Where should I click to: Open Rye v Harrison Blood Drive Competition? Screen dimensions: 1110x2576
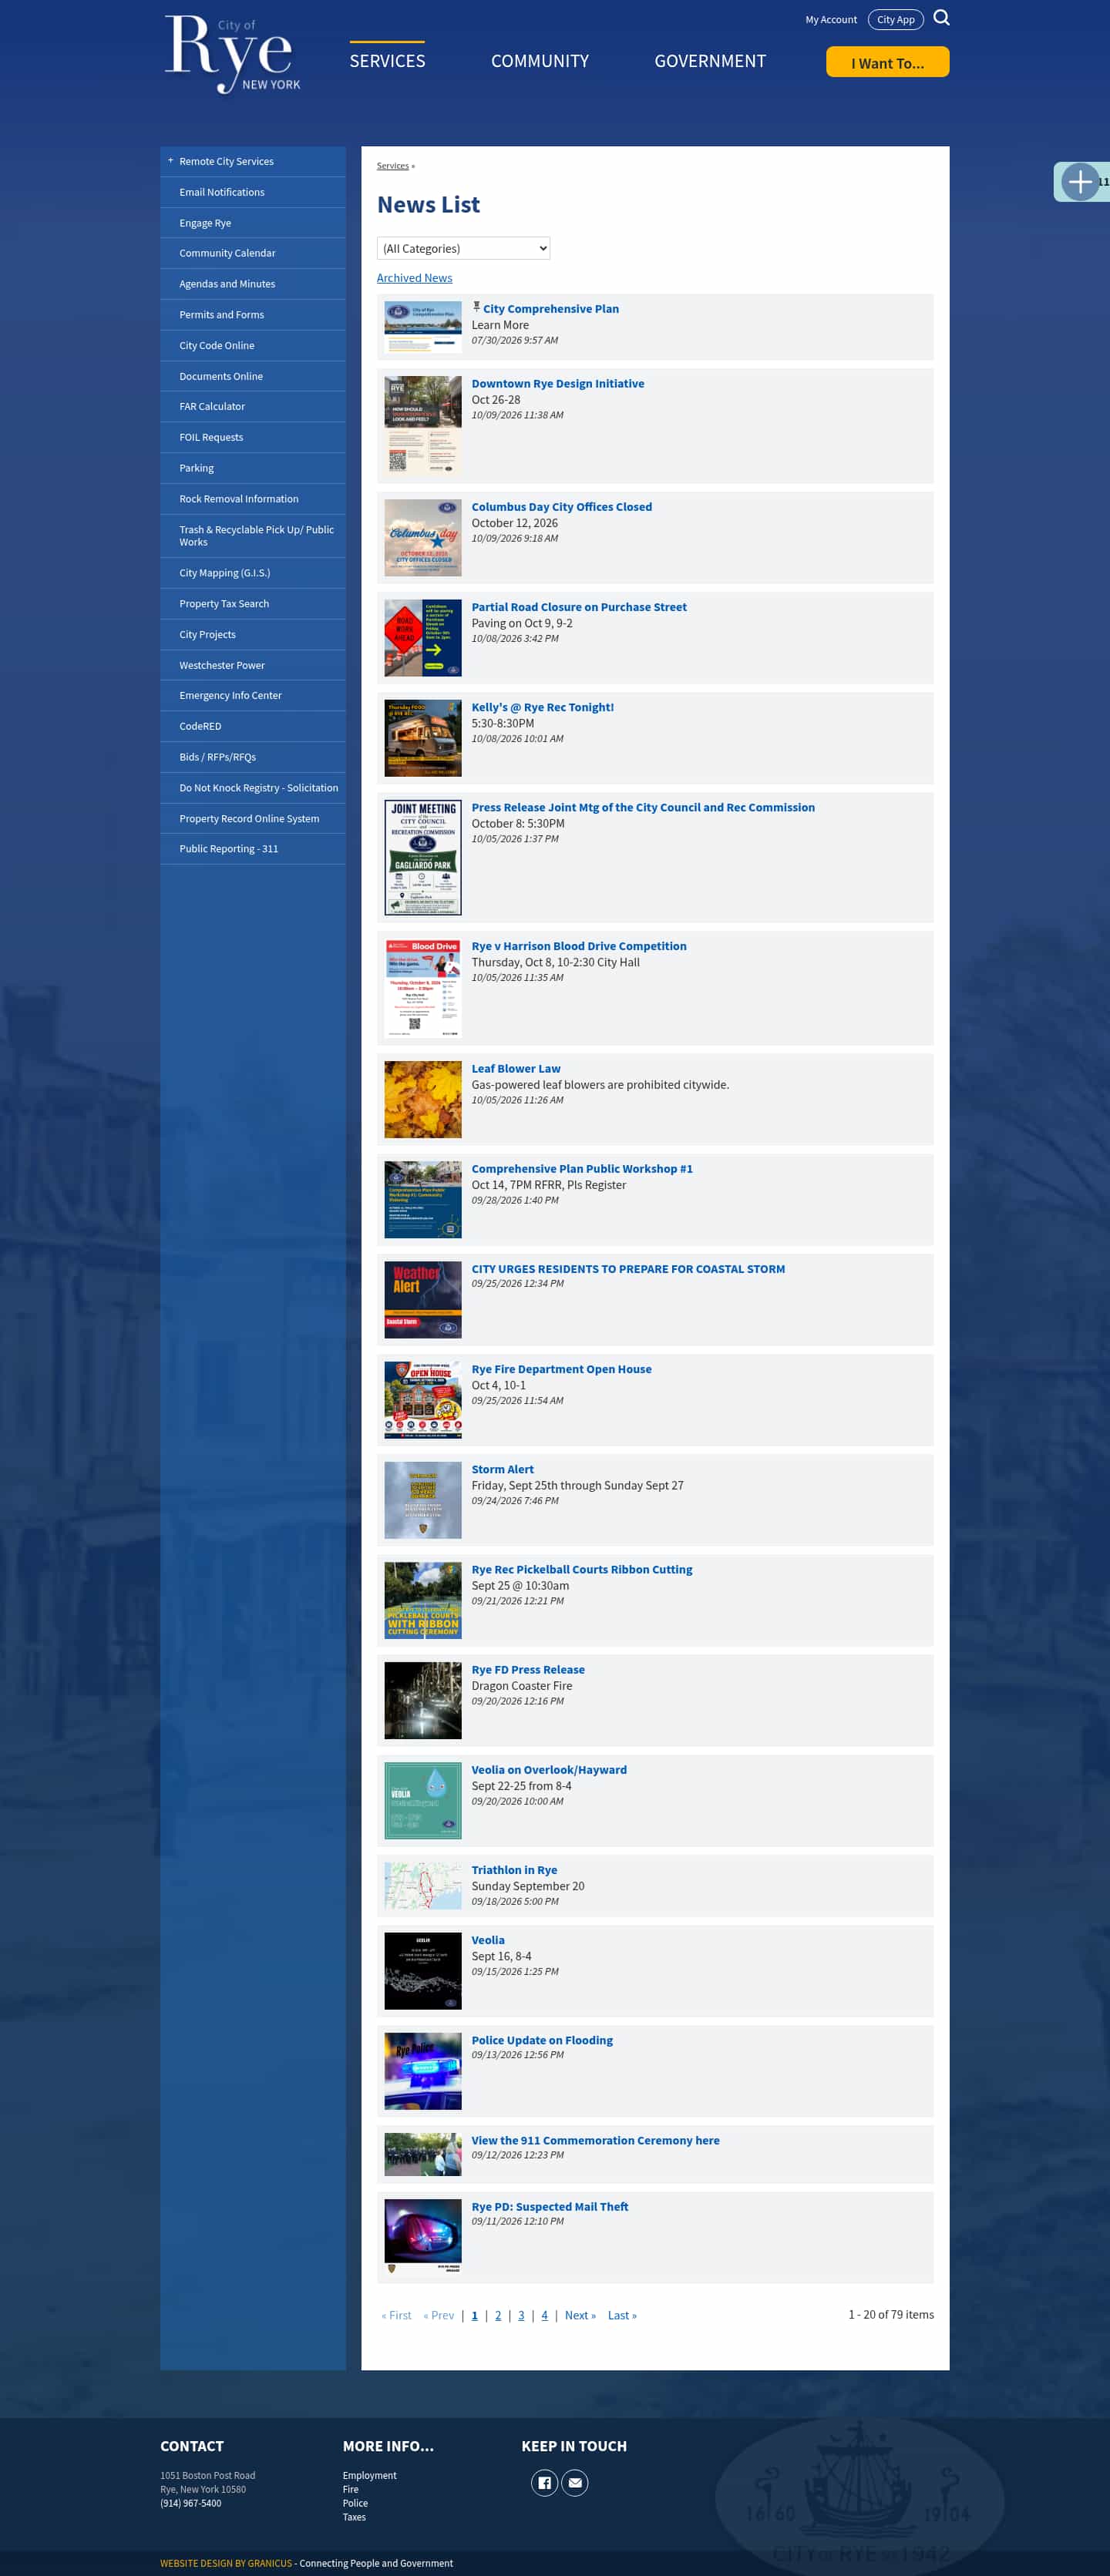click(579, 946)
